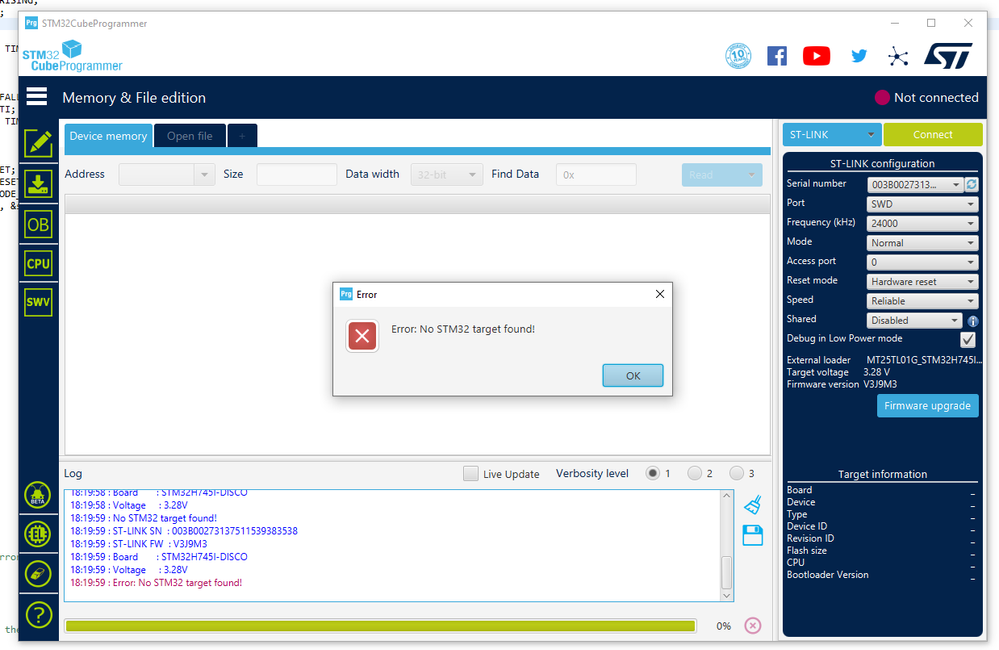Open the Frequency 24000 dropdown
This screenshot has height=650, width=999.
923,223
